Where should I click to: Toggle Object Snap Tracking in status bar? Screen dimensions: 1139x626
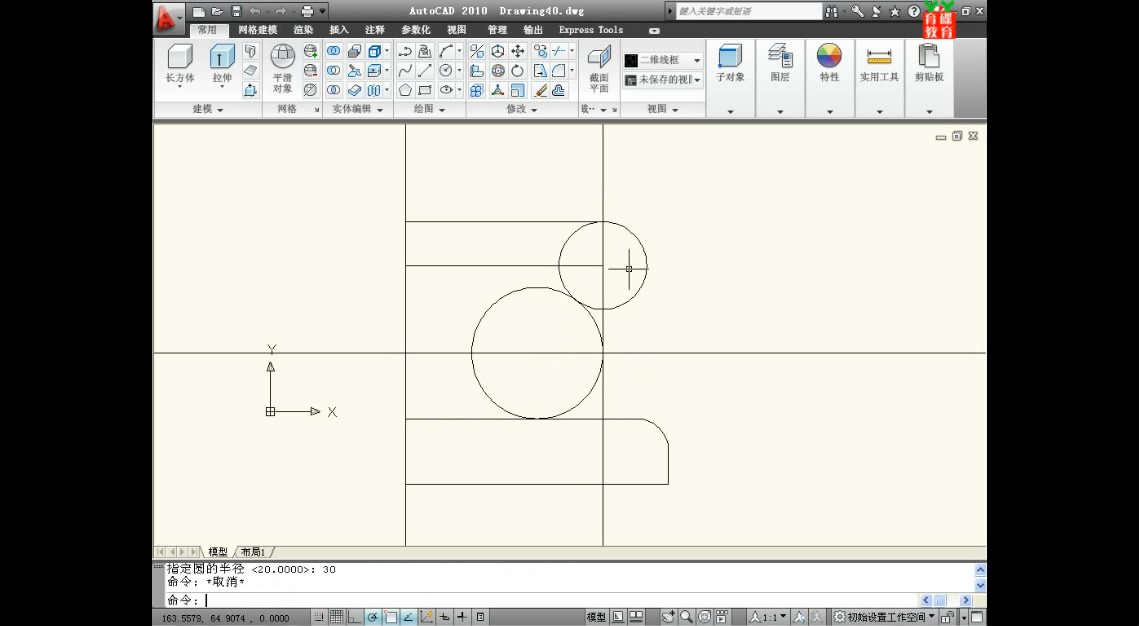409,617
